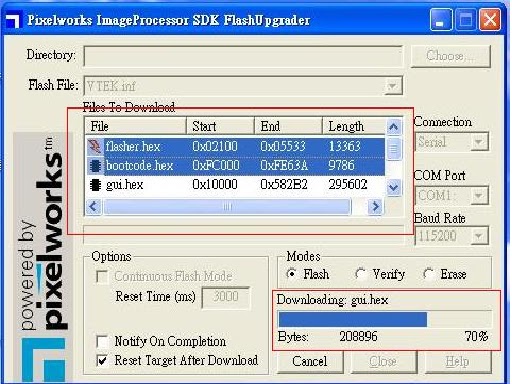This screenshot has width=512, height=384.
Task: Click the Reset Time input field
Action: click(x=226, y=297)
